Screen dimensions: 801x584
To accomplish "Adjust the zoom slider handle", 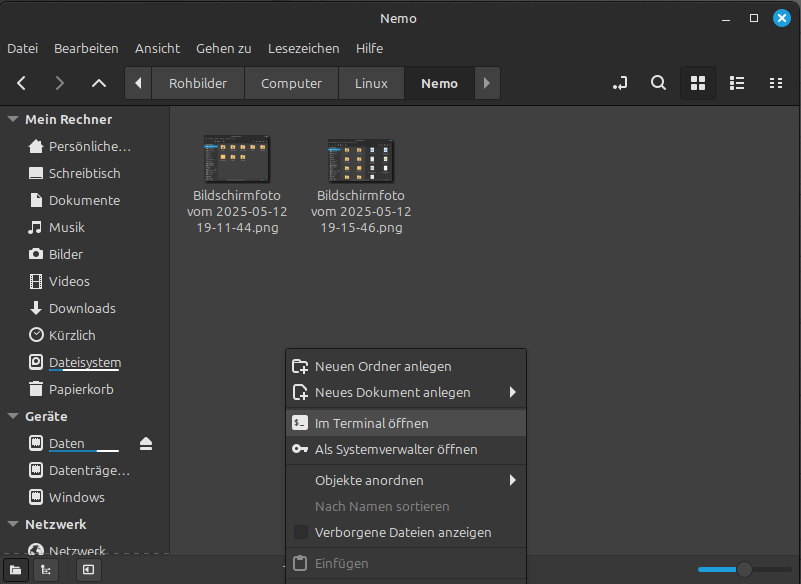I will [x=744, y=569].
